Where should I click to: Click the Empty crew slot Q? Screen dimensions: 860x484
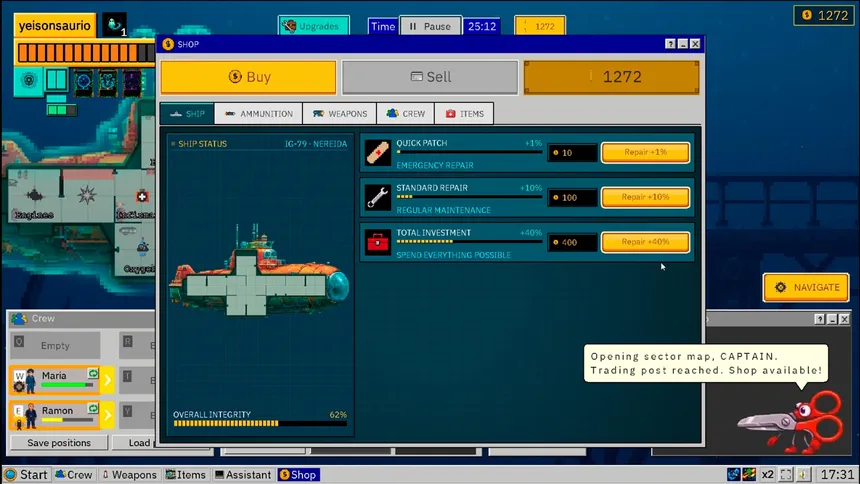click(55, 345)
